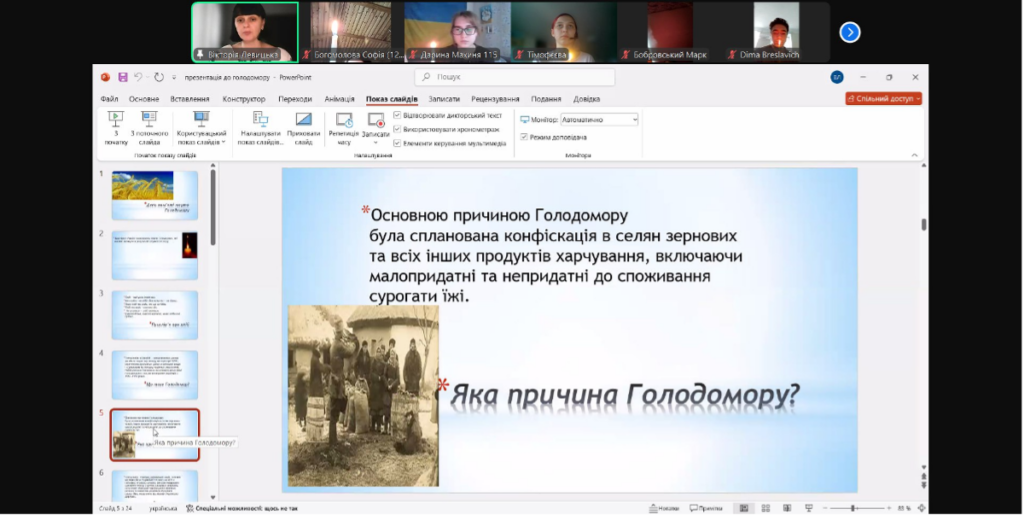Screen dimensions: 1024x515
Task: Open the Рецензування tab
Action: [x=495, y=99]
